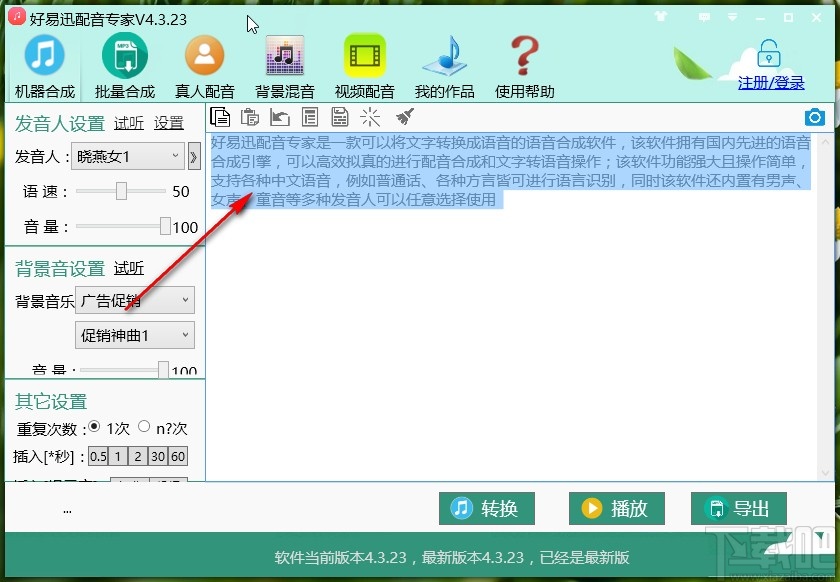Screen dimensions: 840x582
Task: Open the feedback chat bubble icon
Action: tap(704, 18)
